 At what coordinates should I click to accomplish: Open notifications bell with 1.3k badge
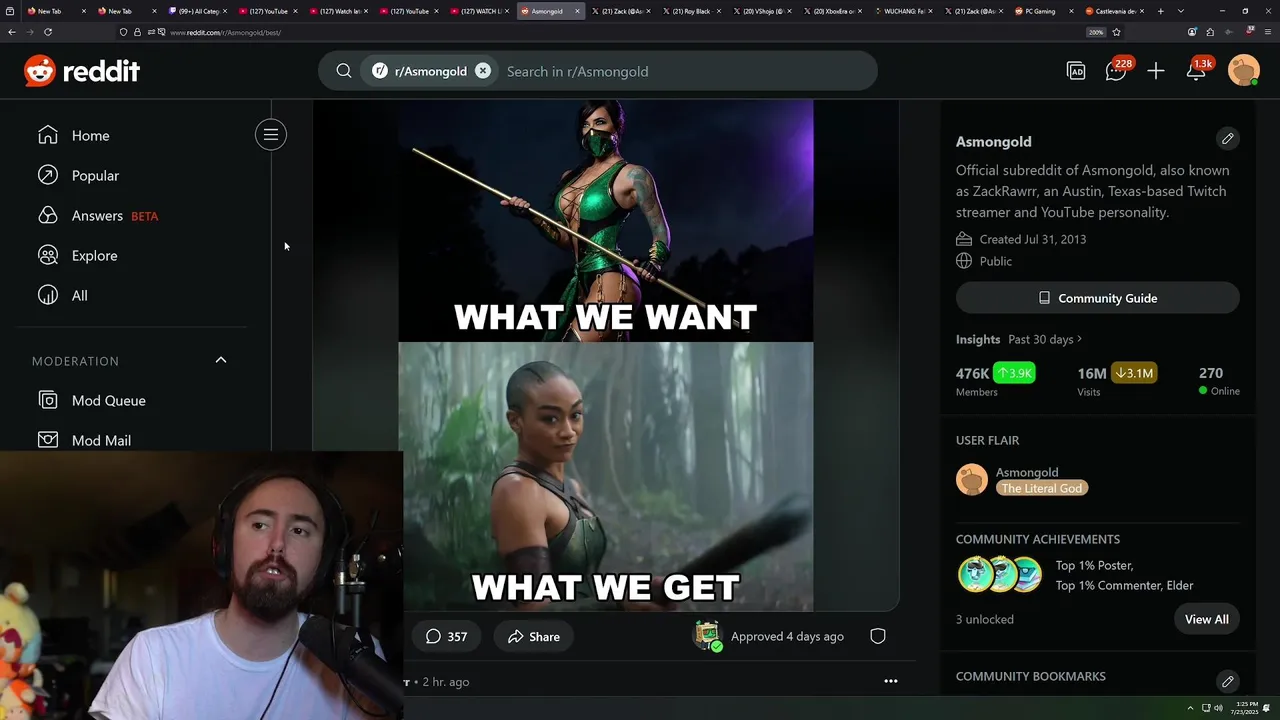point(1196,71)
